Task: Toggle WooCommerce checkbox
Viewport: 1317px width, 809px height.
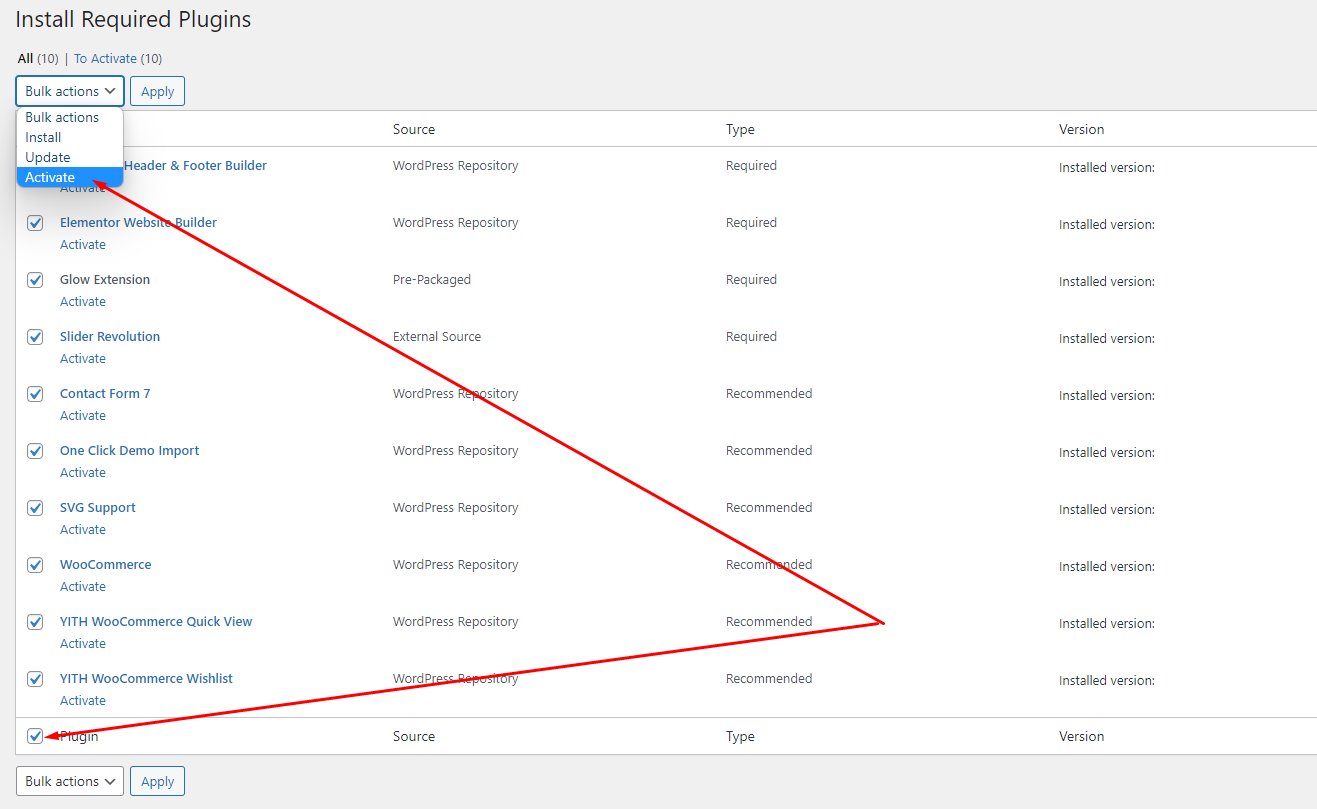Action: pyautogui.click(x=35, y=565)
